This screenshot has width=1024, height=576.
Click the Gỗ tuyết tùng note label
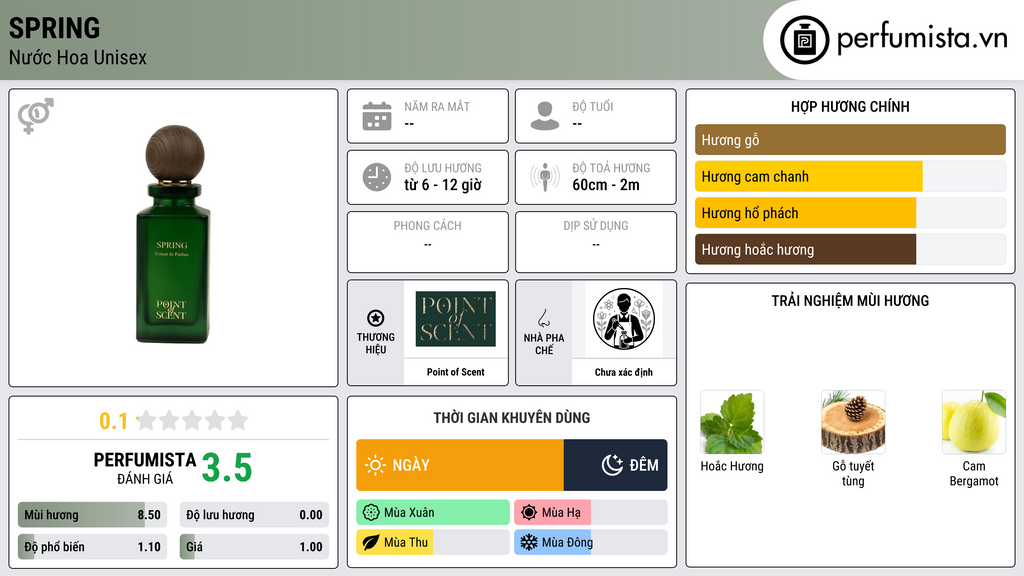coord(853,473)
